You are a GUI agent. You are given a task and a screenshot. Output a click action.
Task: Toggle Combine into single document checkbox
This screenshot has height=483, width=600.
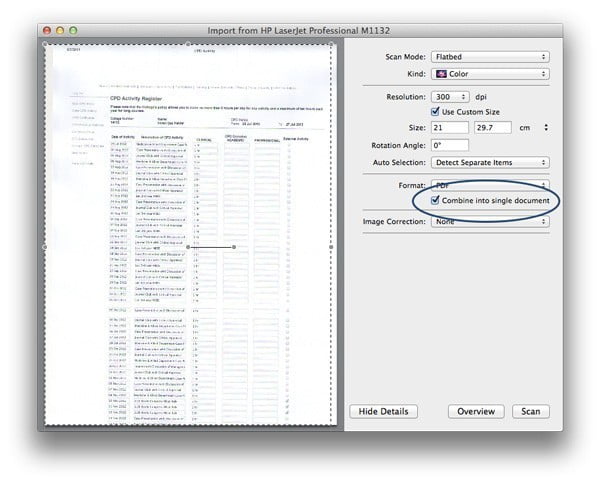pos(435,200)
